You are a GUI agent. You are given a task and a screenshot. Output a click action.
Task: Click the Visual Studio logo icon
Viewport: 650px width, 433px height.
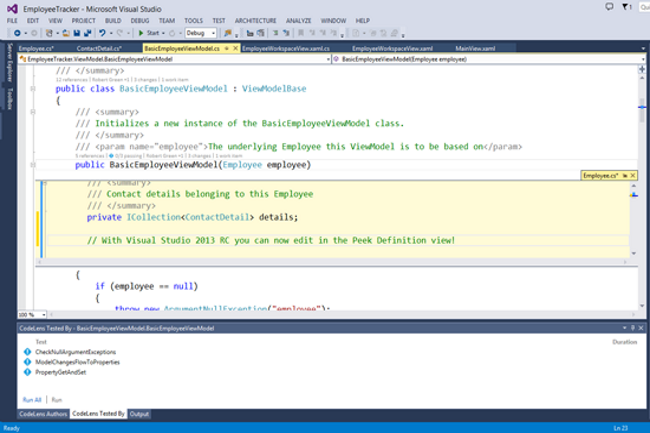point(10,7)
